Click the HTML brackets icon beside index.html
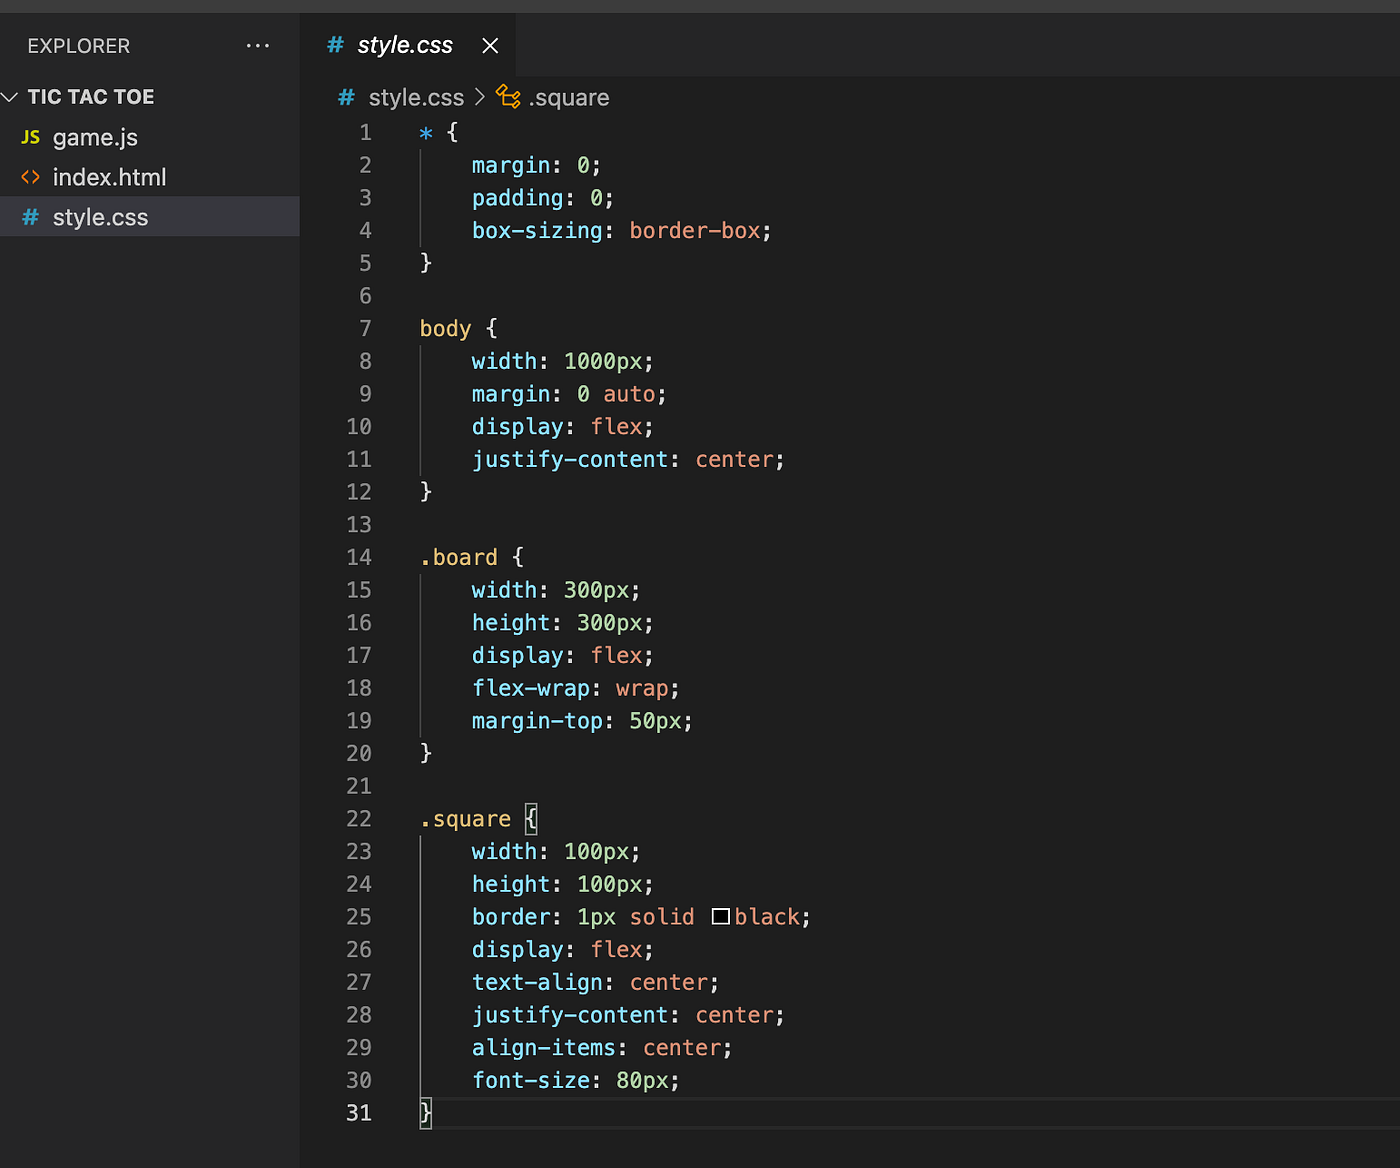This screenshot has width=1400, height=1168. (31, 177)
